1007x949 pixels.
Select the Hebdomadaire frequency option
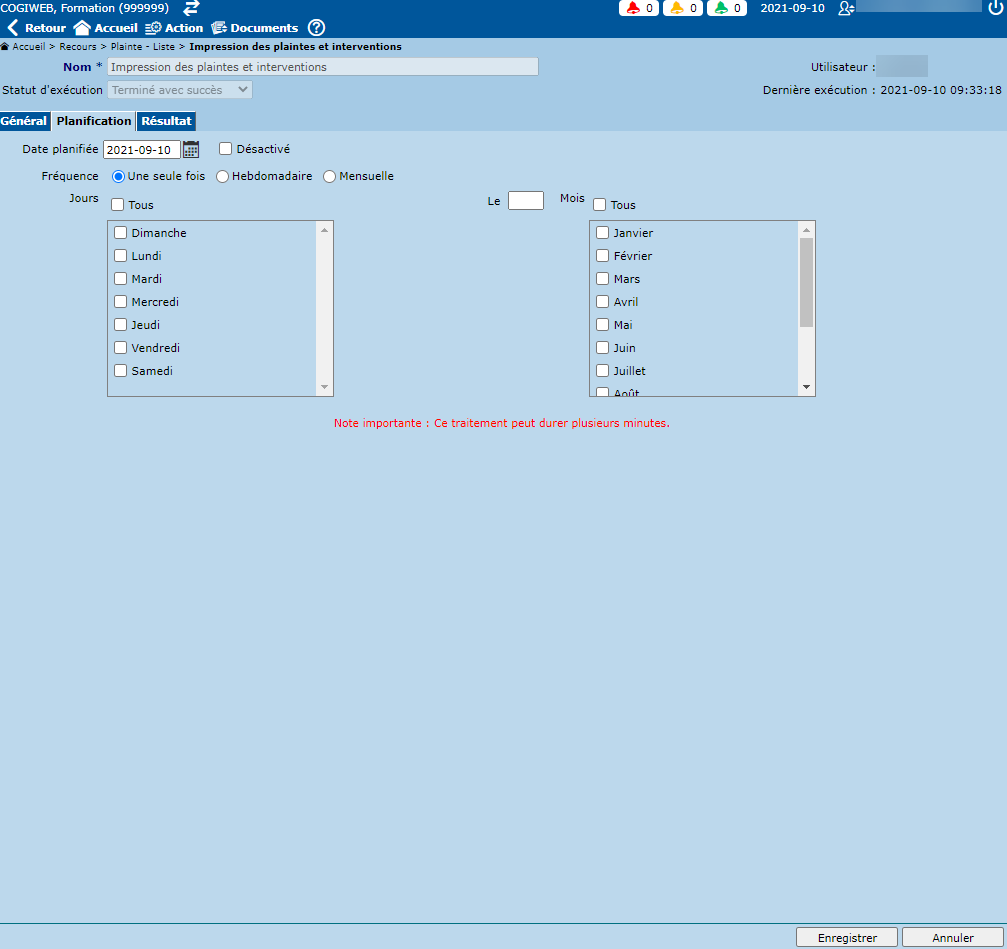223,177
